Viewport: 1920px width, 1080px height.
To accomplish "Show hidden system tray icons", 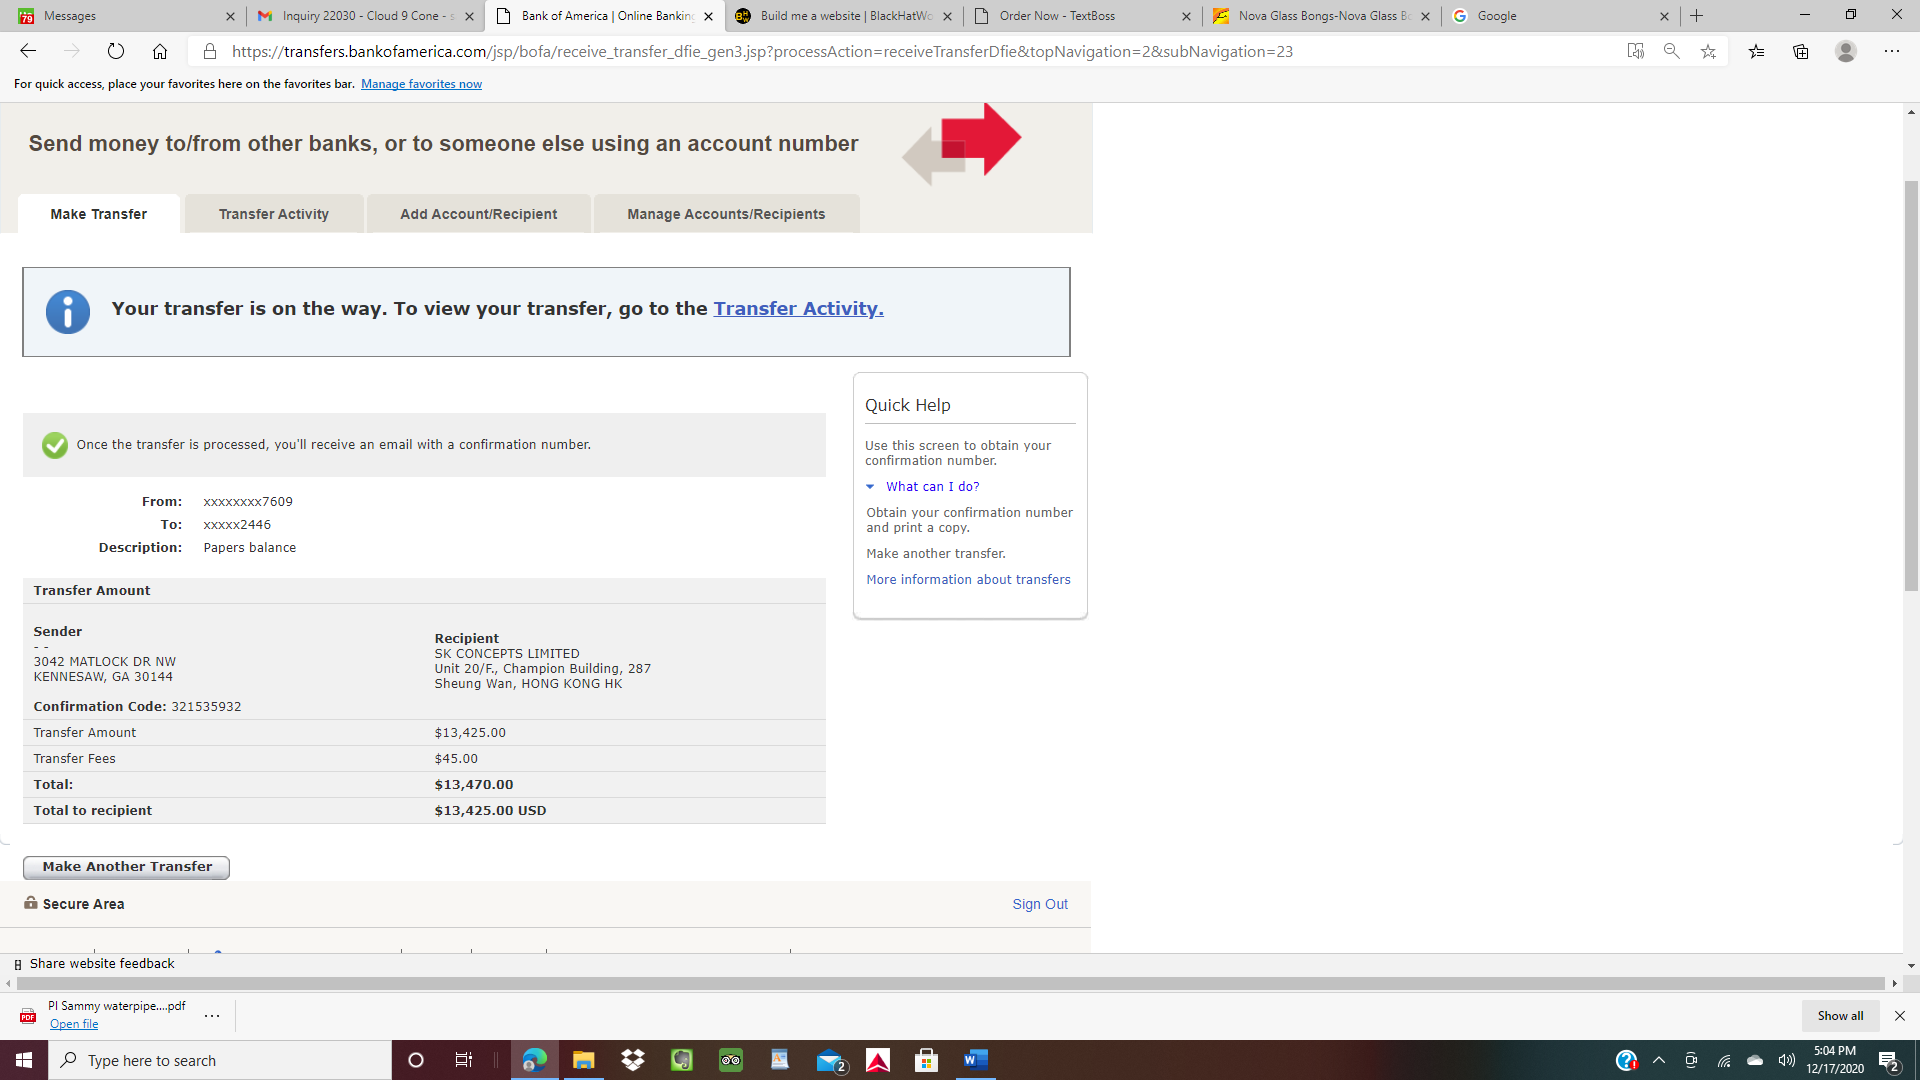I will [x=1659, y=1060].
